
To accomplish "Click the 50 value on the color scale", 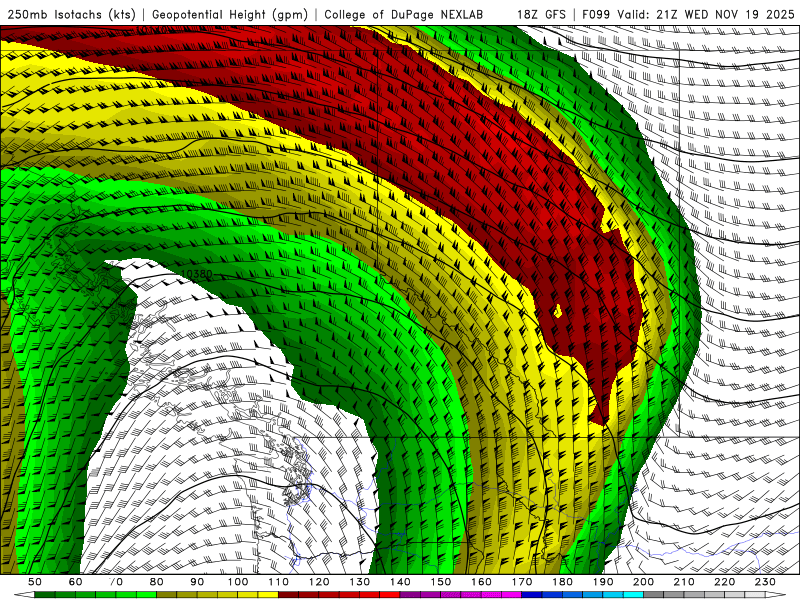I will (x=35, y=582).
